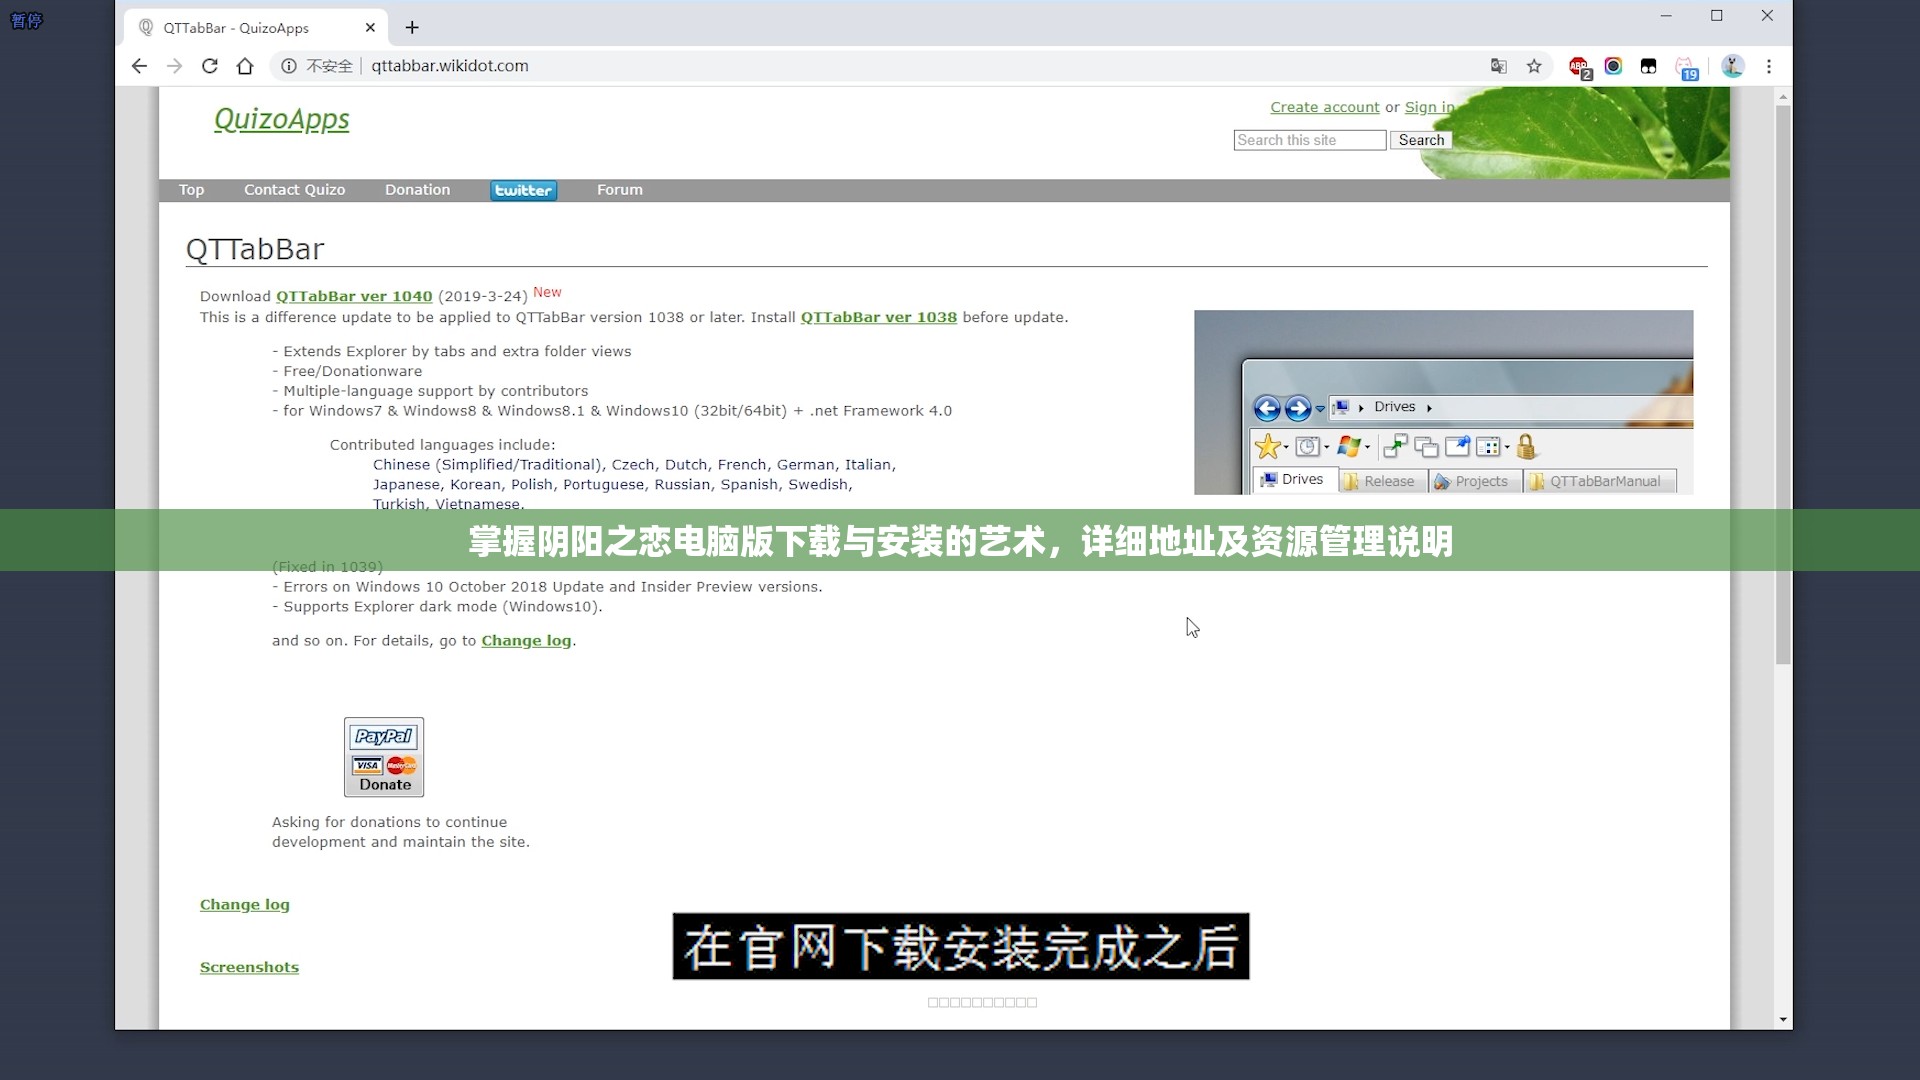The height and width of the screenshot is (1080, 1920).
Task: Open the extension with badge 19
Action: click(1686, 67)
